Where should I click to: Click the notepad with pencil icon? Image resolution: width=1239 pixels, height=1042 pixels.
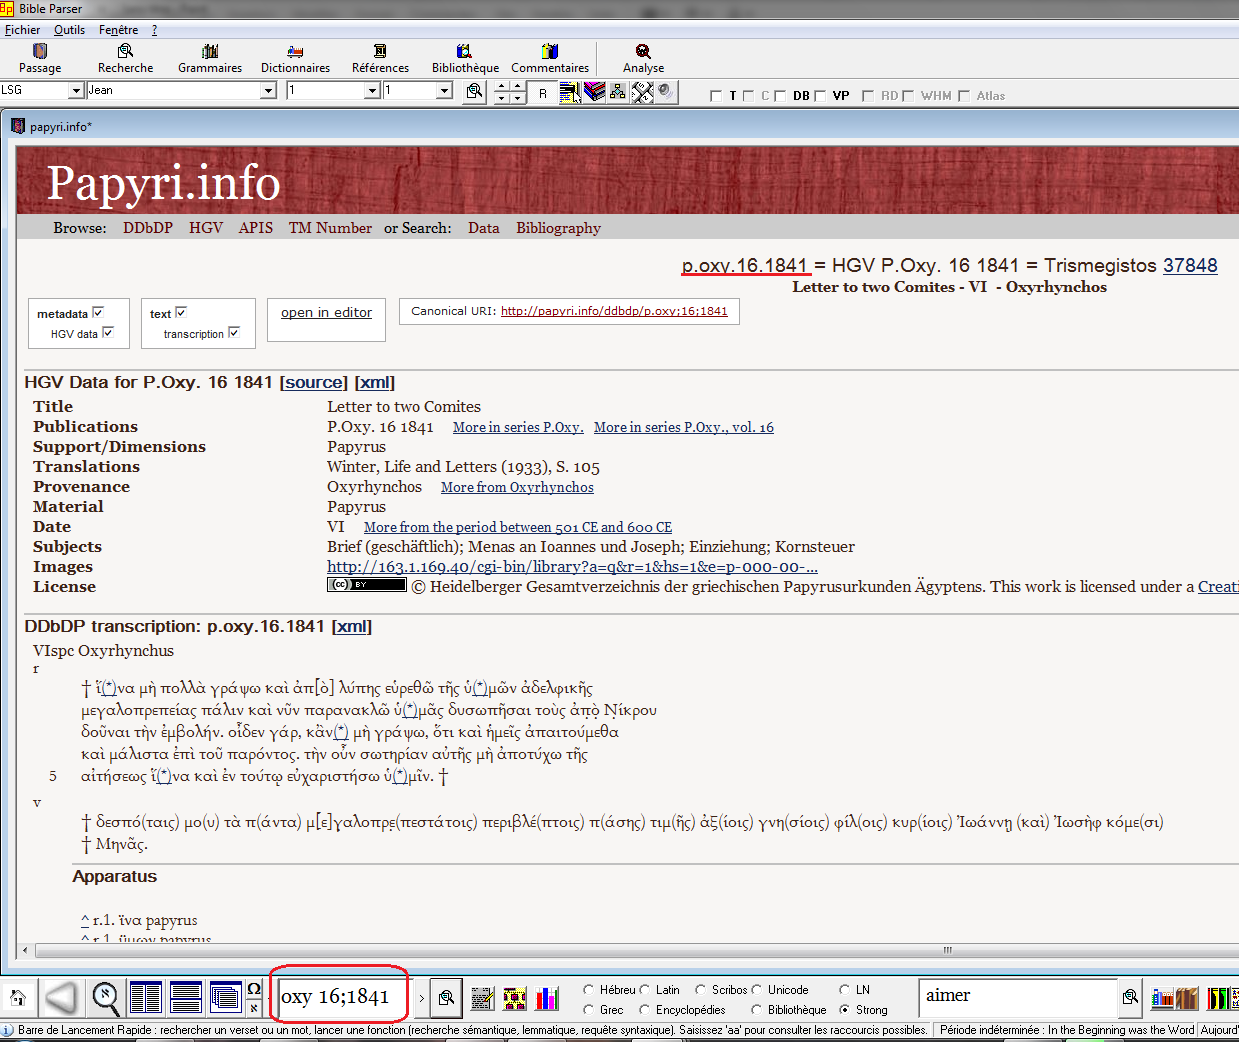click(483, 997)
